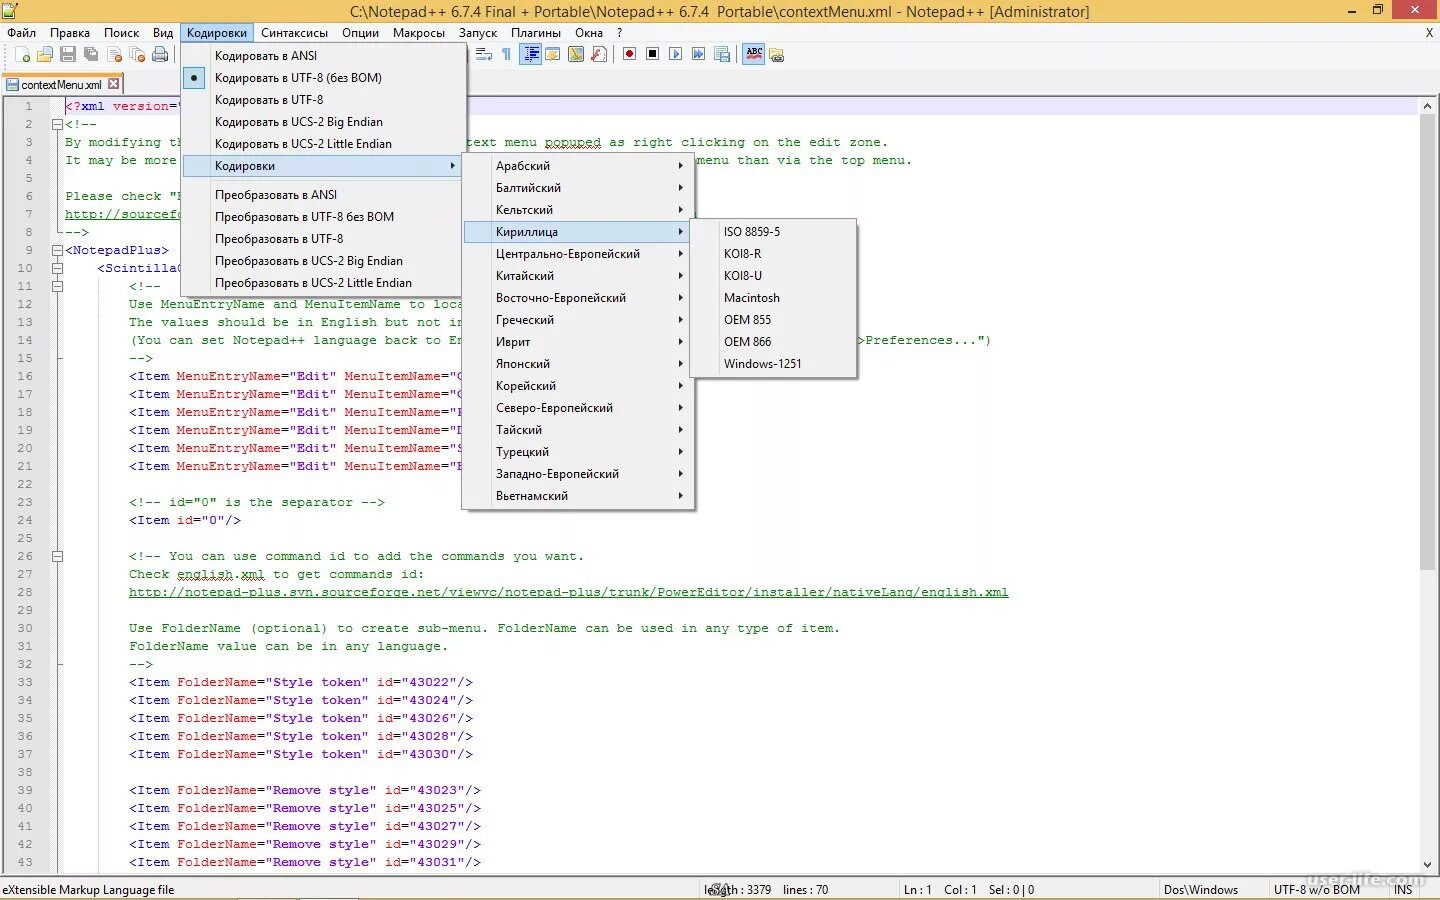
Task: Open the notepad-plus.svn.sourceforge.net link on line 28
Action: point(568,592)
